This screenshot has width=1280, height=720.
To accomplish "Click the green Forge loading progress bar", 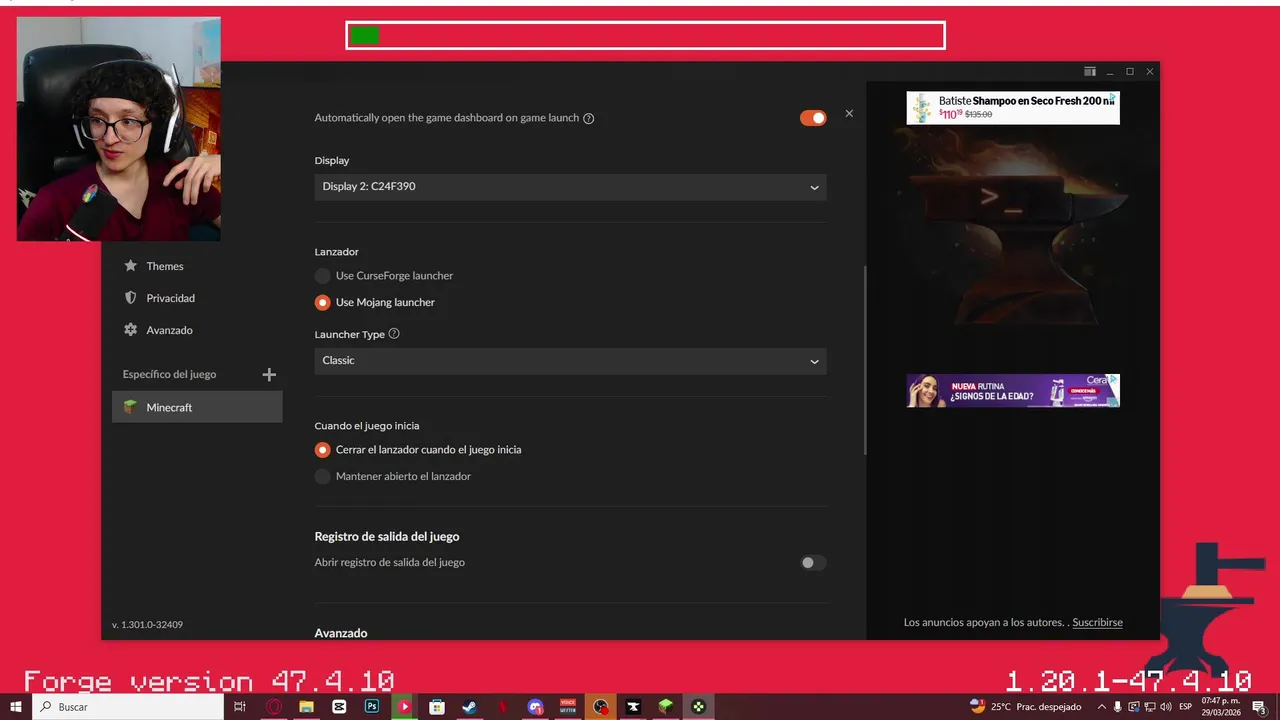I will tap(364, 36).
